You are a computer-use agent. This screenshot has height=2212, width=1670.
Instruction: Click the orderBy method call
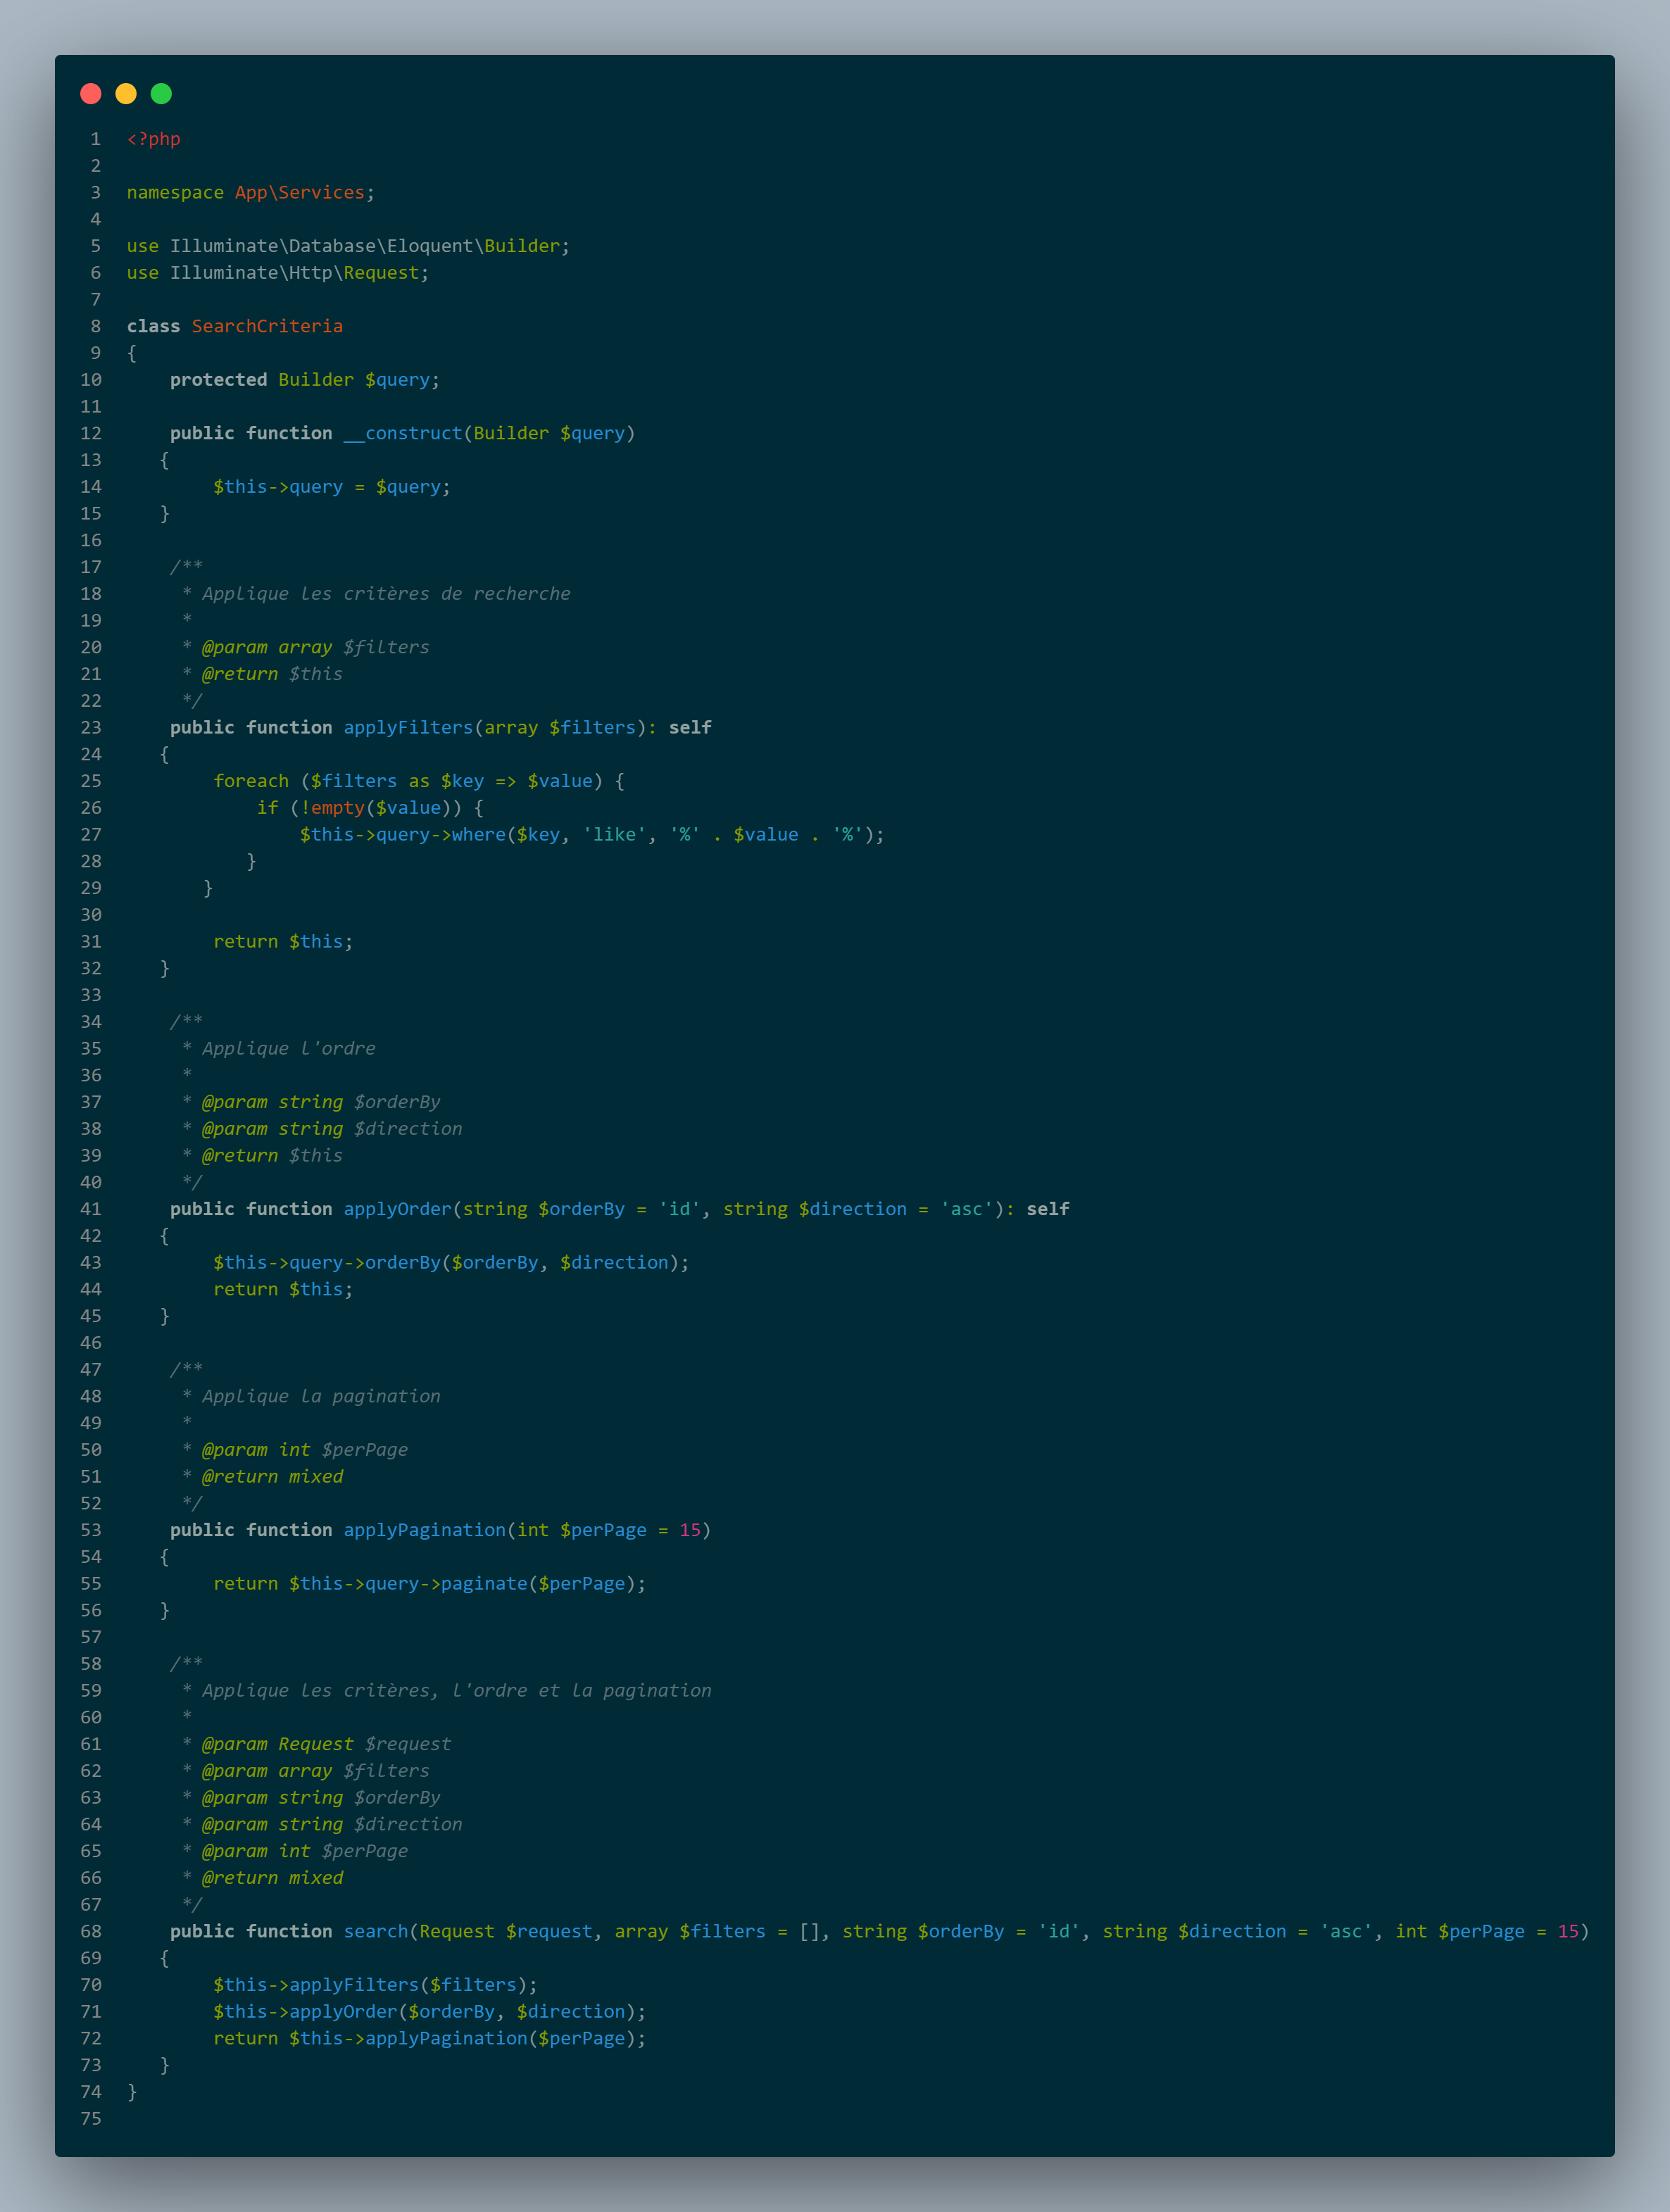[402, 1262]
